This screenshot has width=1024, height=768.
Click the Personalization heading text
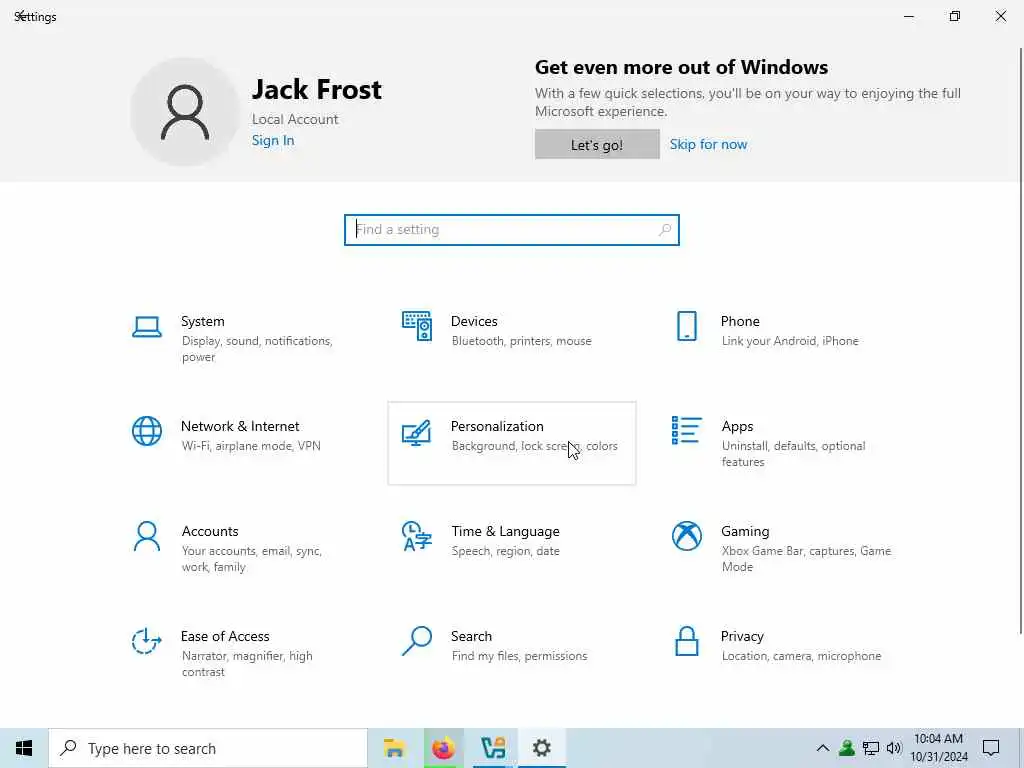click(497, 426)
